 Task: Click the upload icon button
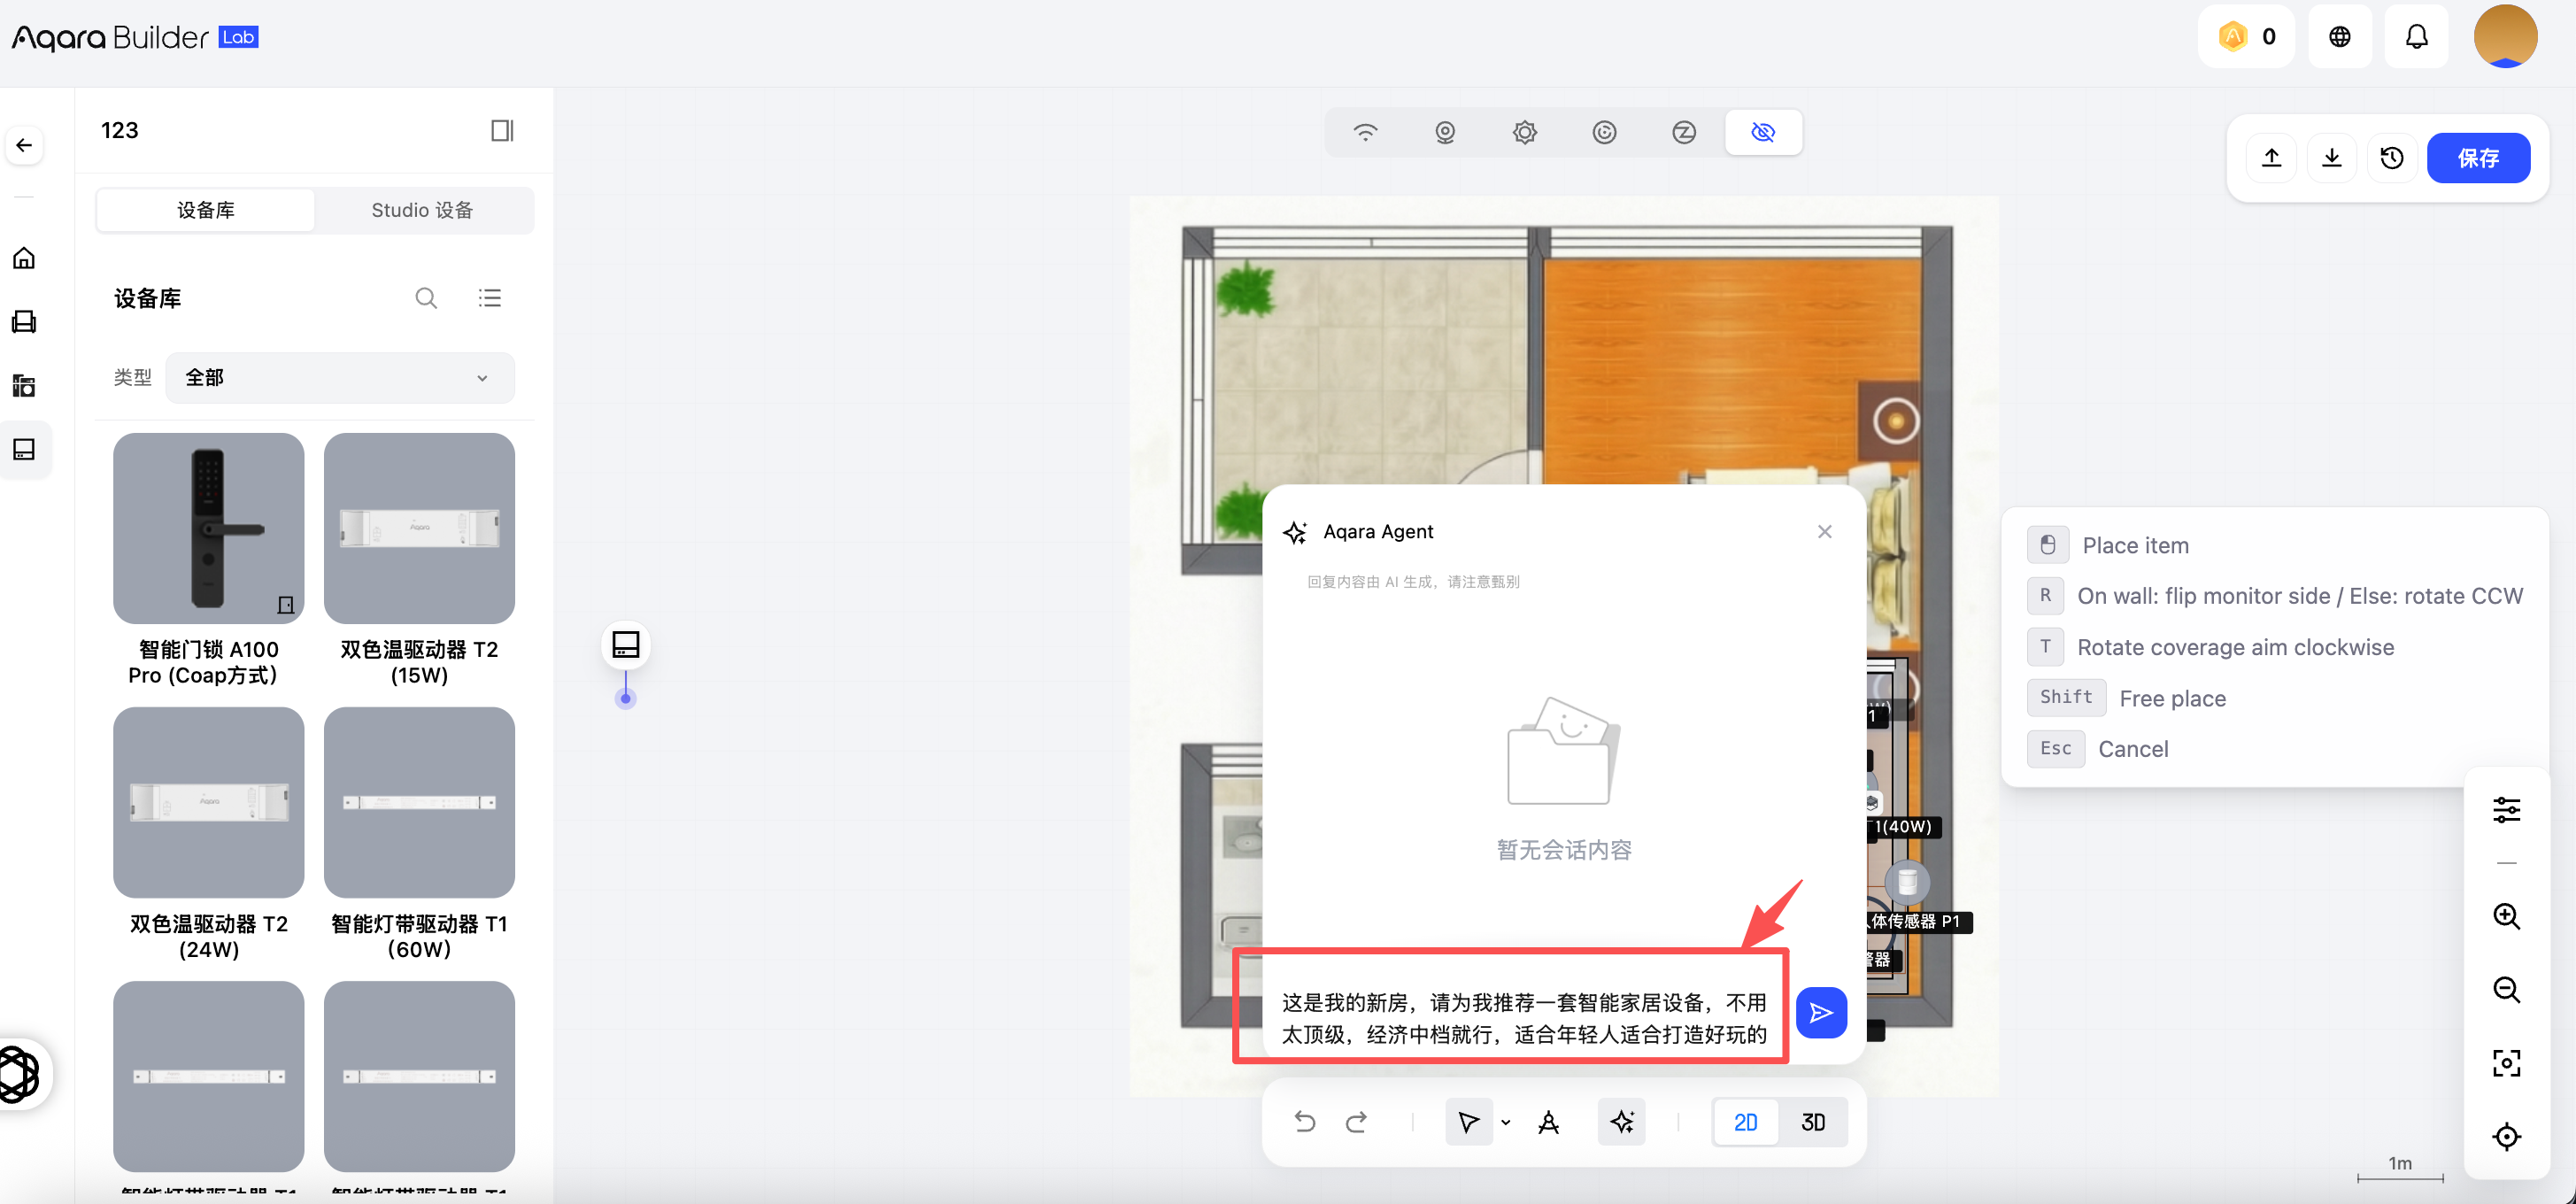point(2272,158)
